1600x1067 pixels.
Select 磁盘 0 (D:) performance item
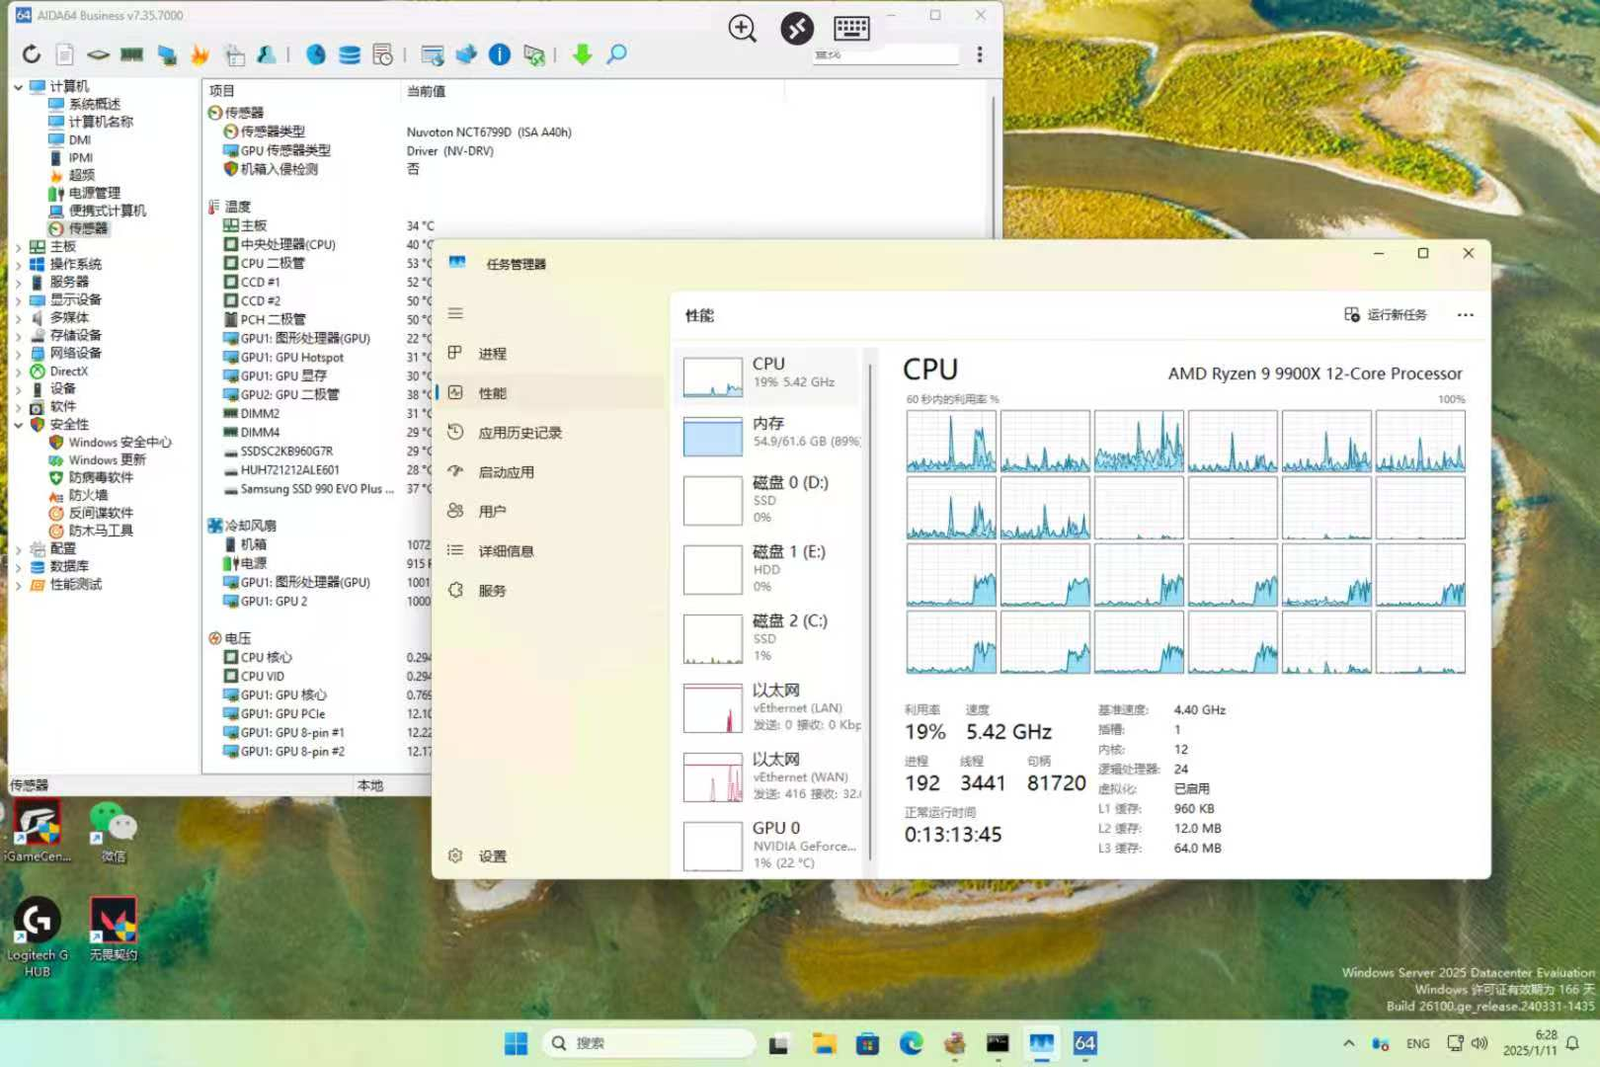(x=769, y=500)
